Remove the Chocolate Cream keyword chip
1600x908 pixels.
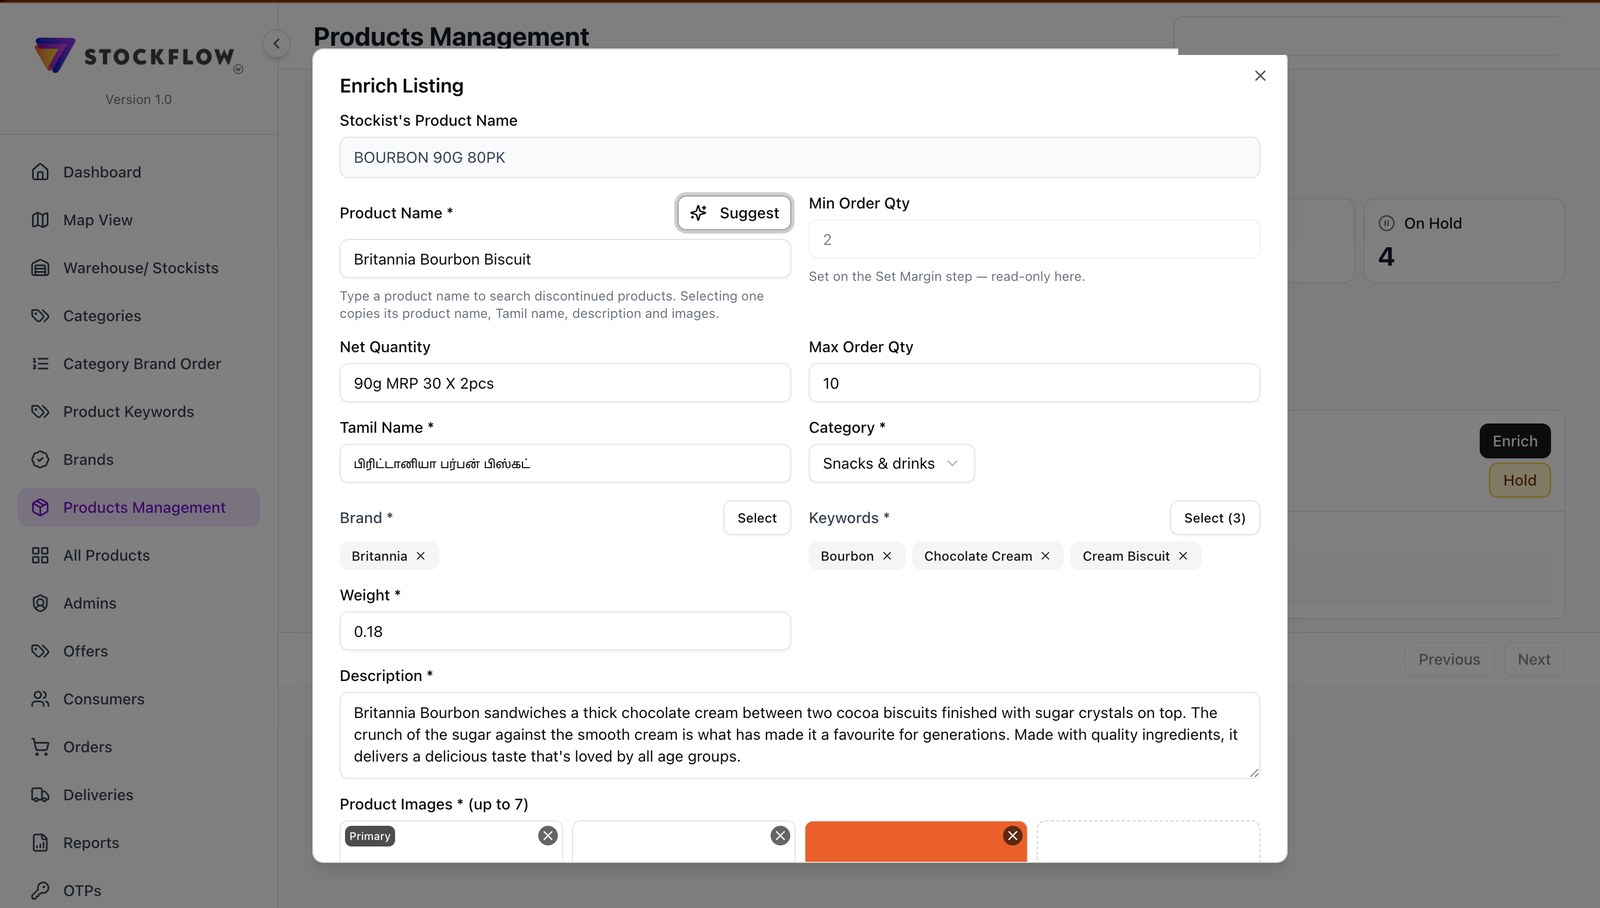(x=1046, y=556)
